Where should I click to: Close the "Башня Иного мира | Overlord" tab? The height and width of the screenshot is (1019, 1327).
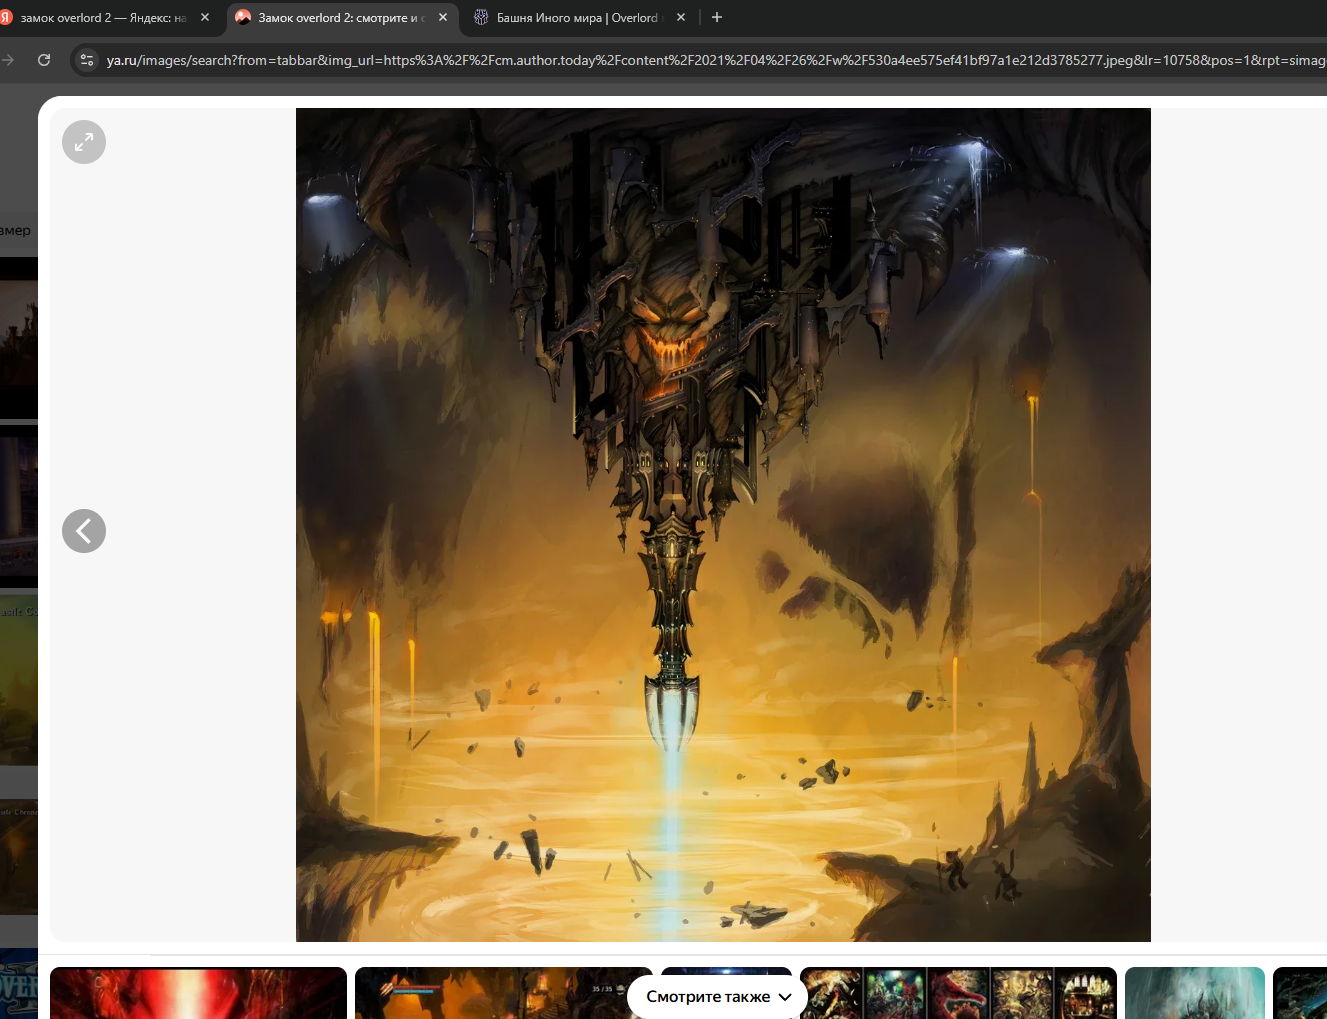[x=681, y=17]
